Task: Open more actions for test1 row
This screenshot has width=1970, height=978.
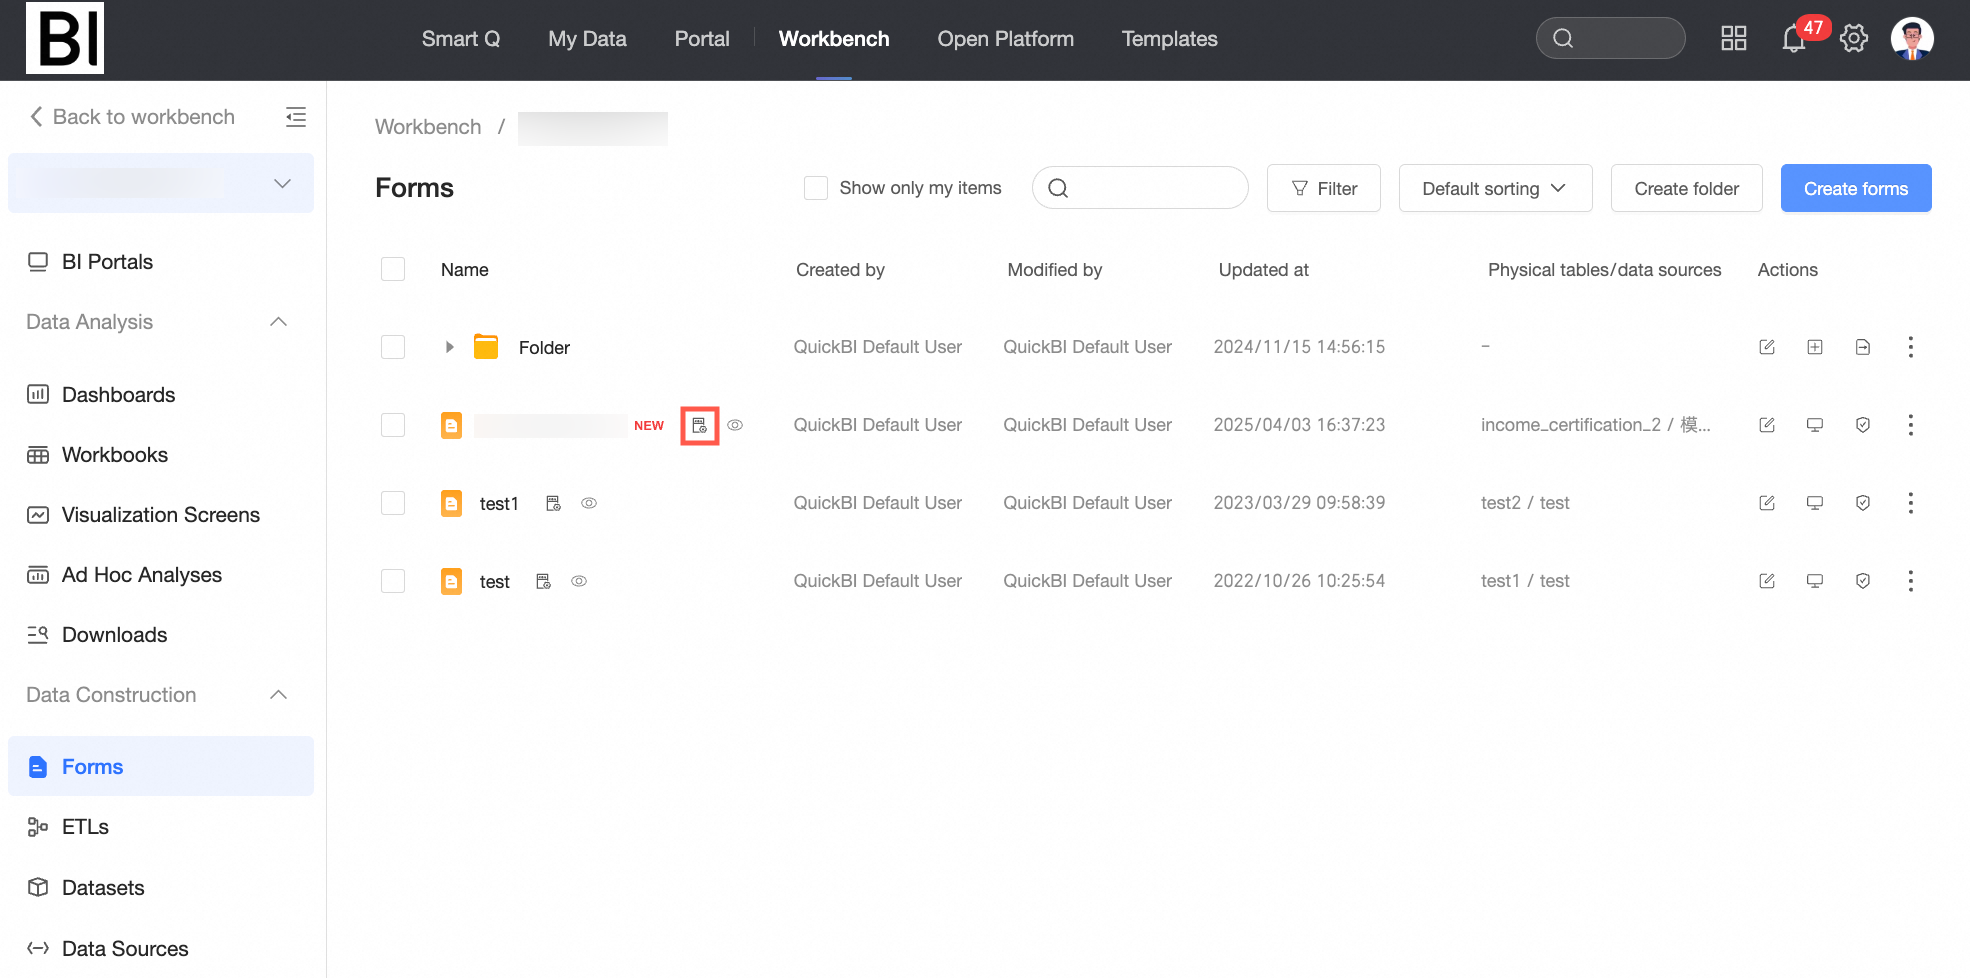Action: 1911,503
